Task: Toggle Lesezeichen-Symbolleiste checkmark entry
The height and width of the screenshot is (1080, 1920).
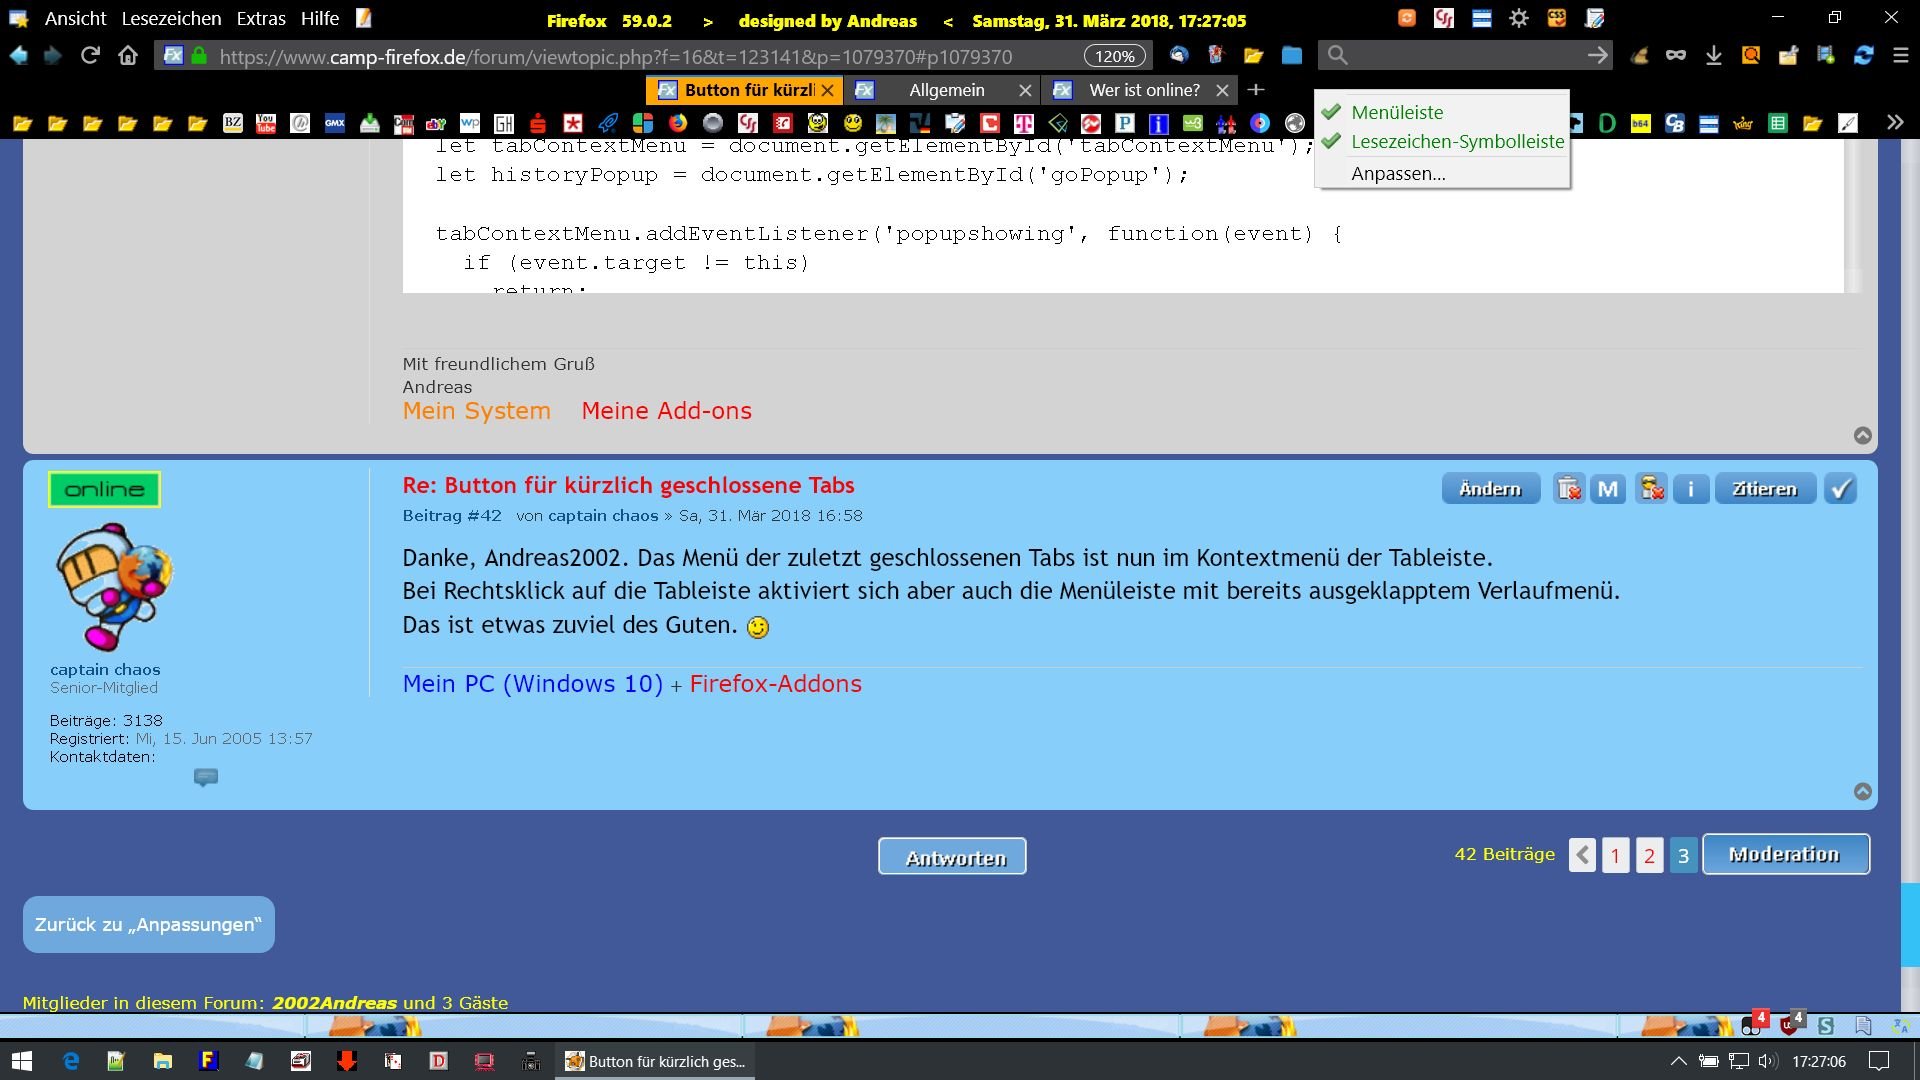Action: coord(1456,141)
